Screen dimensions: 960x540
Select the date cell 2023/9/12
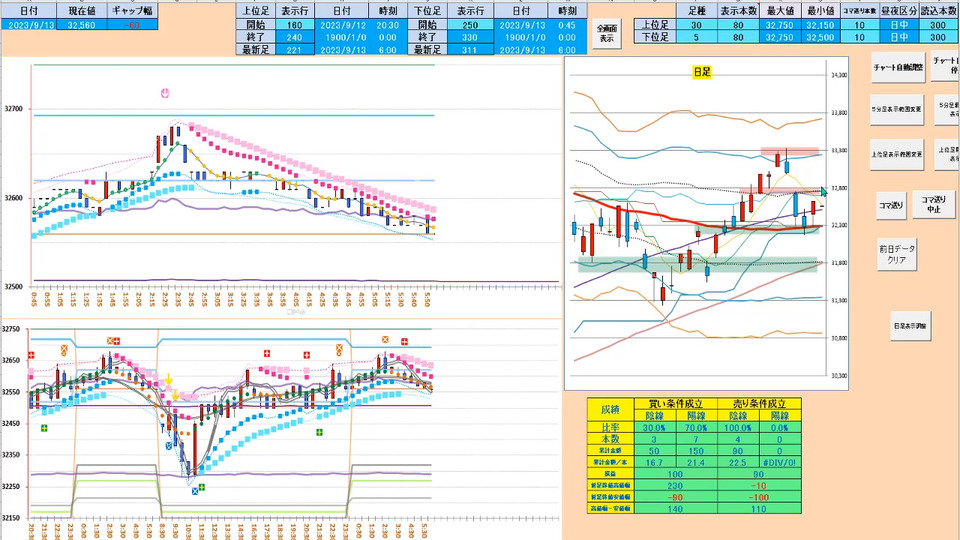click(x=342, y=25)
